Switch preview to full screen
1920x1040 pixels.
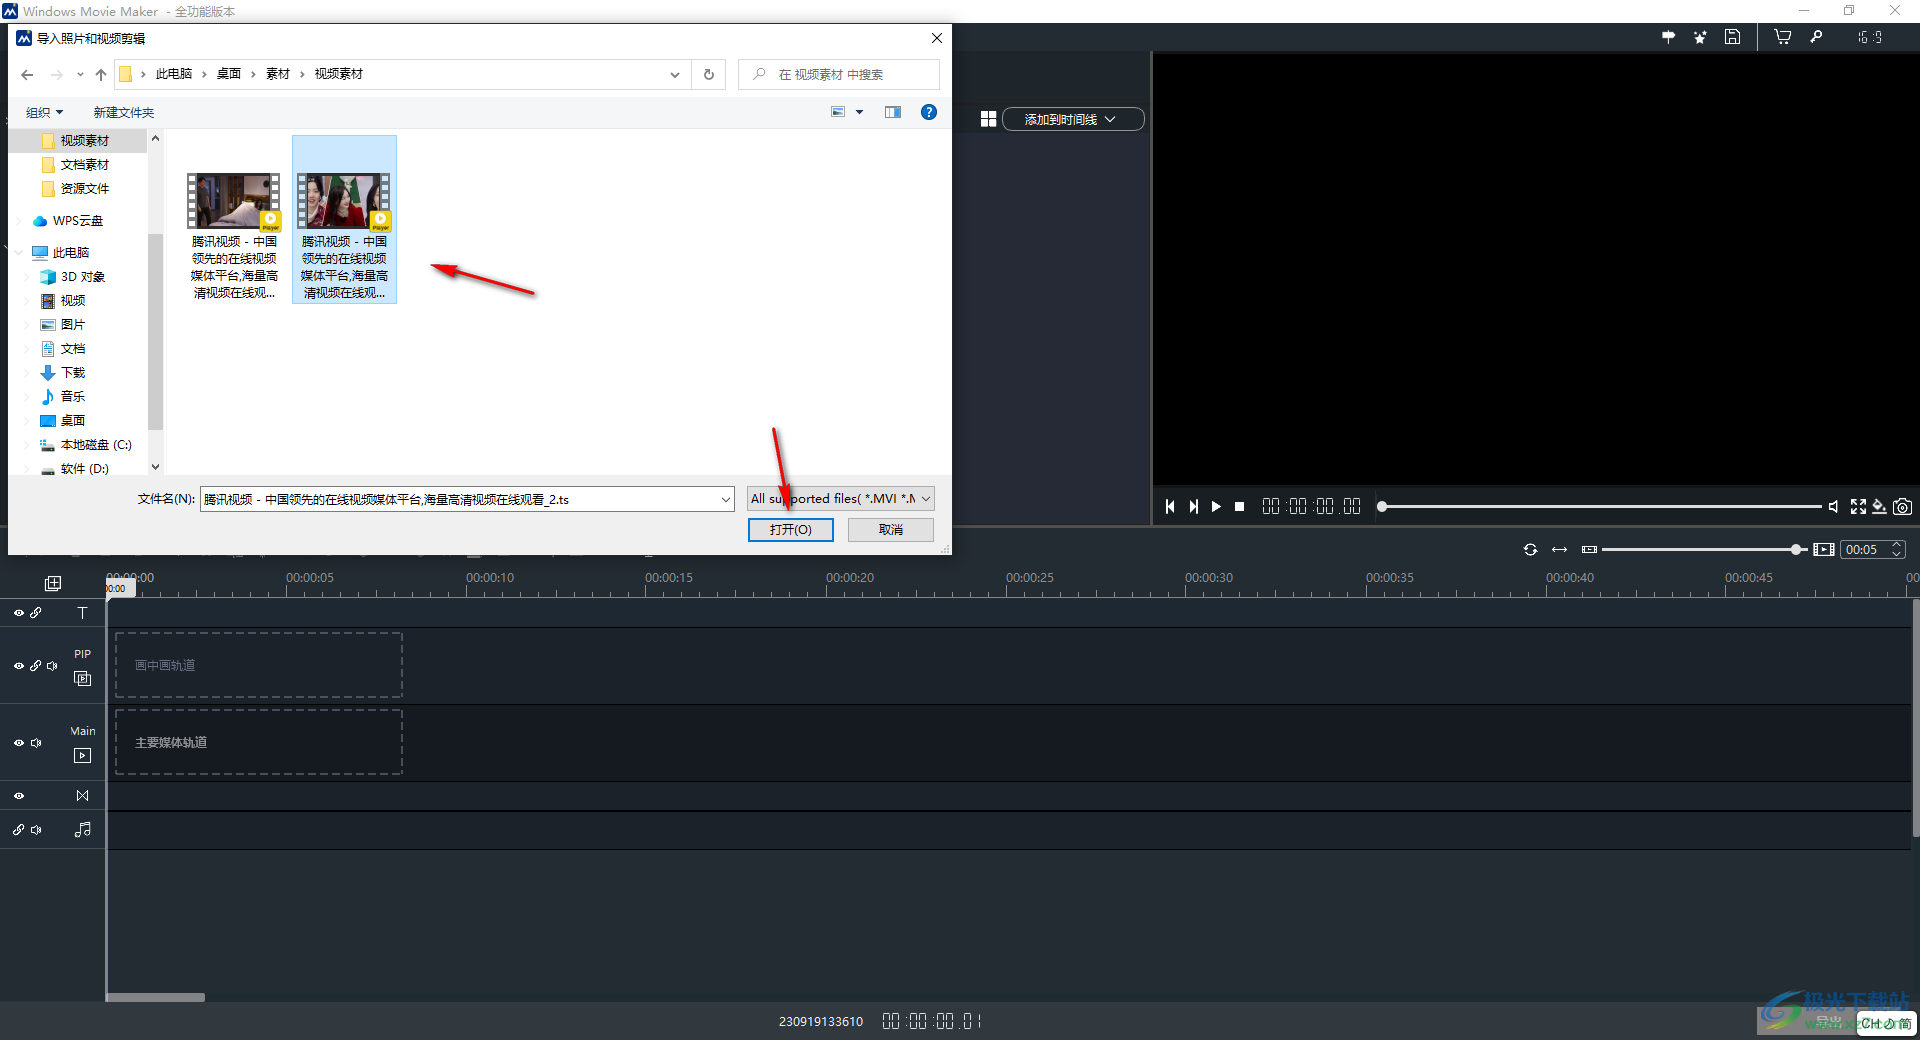[1858, 507]
